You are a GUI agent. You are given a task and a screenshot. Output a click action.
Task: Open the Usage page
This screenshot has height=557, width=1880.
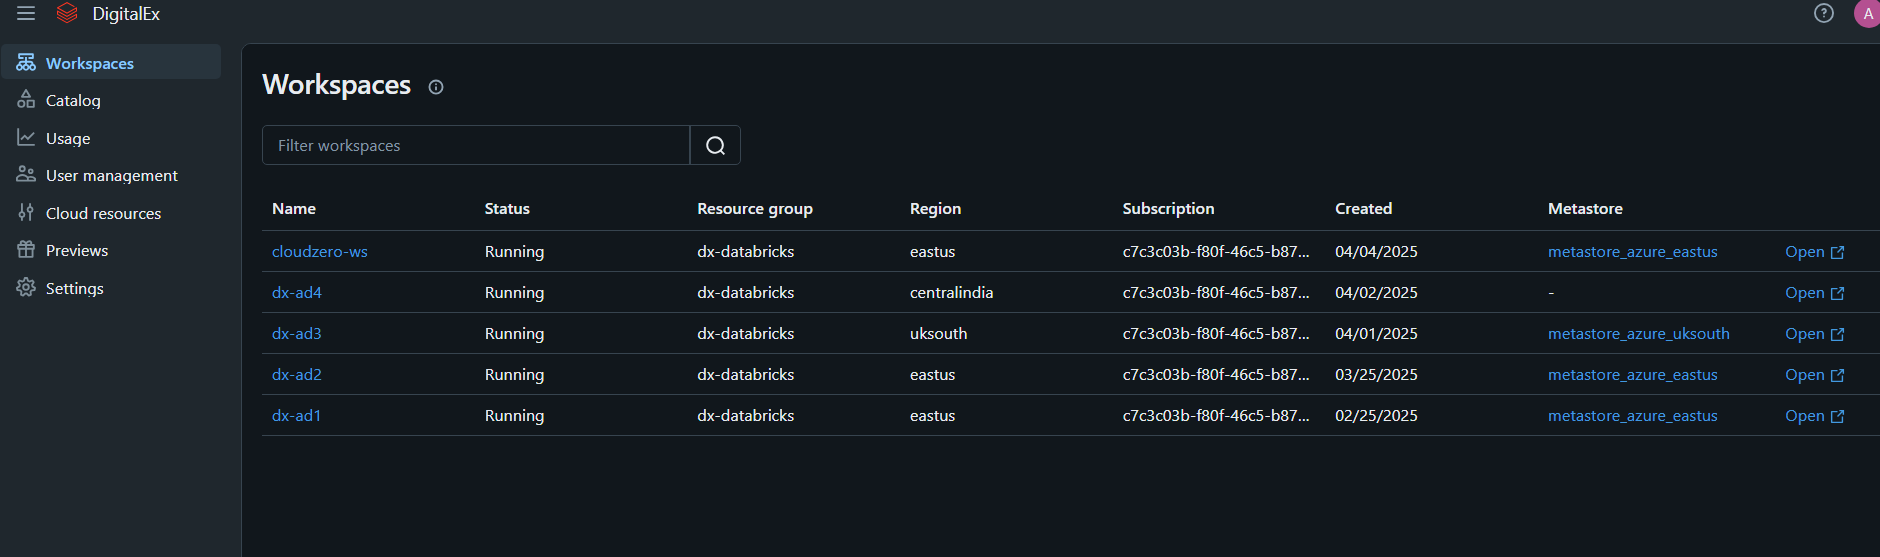[68, 138]
